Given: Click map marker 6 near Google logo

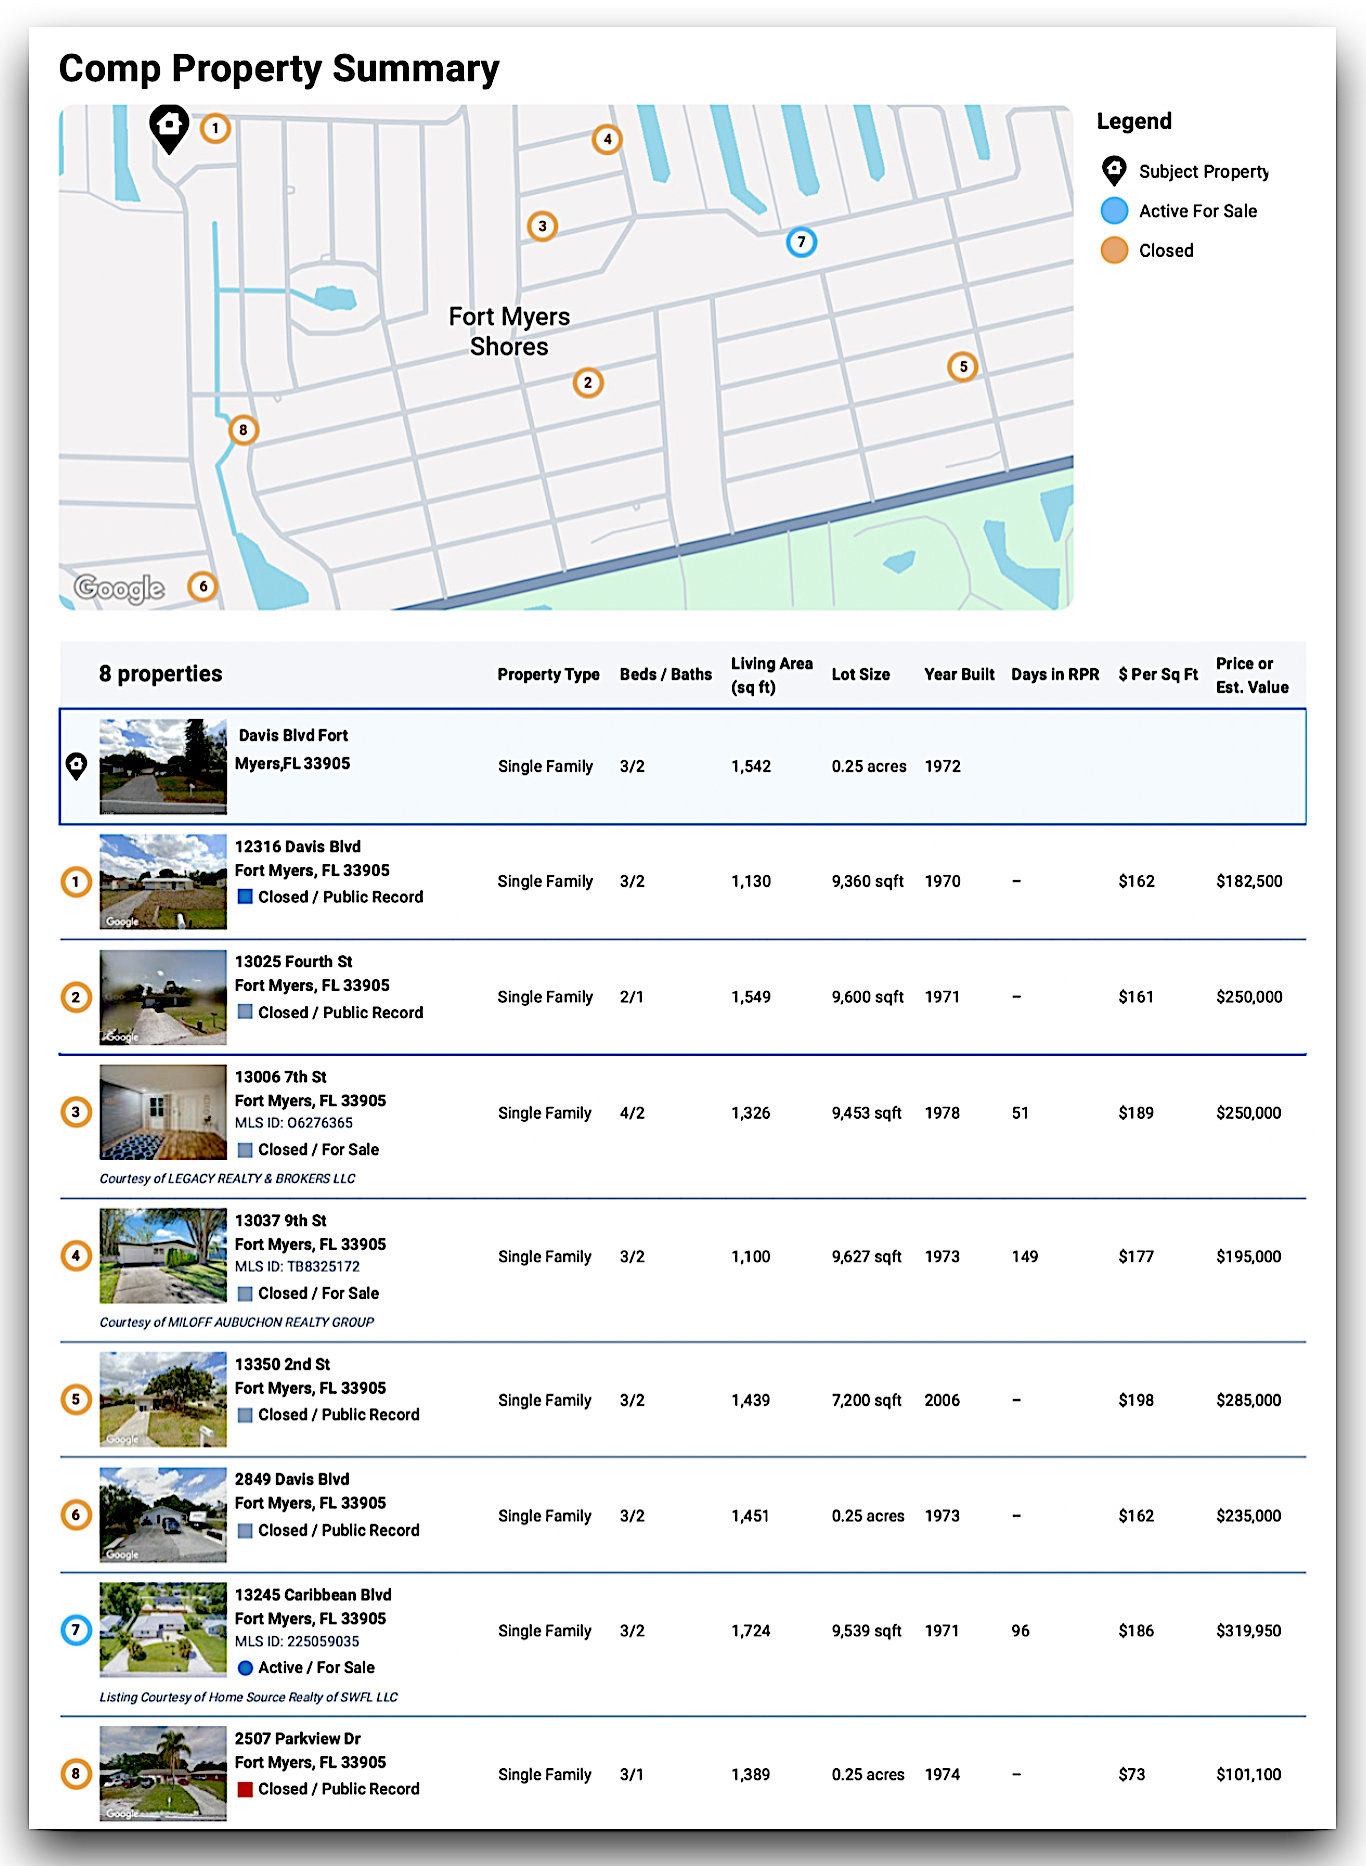Looking at the screenshot, I should click(203, 586).
